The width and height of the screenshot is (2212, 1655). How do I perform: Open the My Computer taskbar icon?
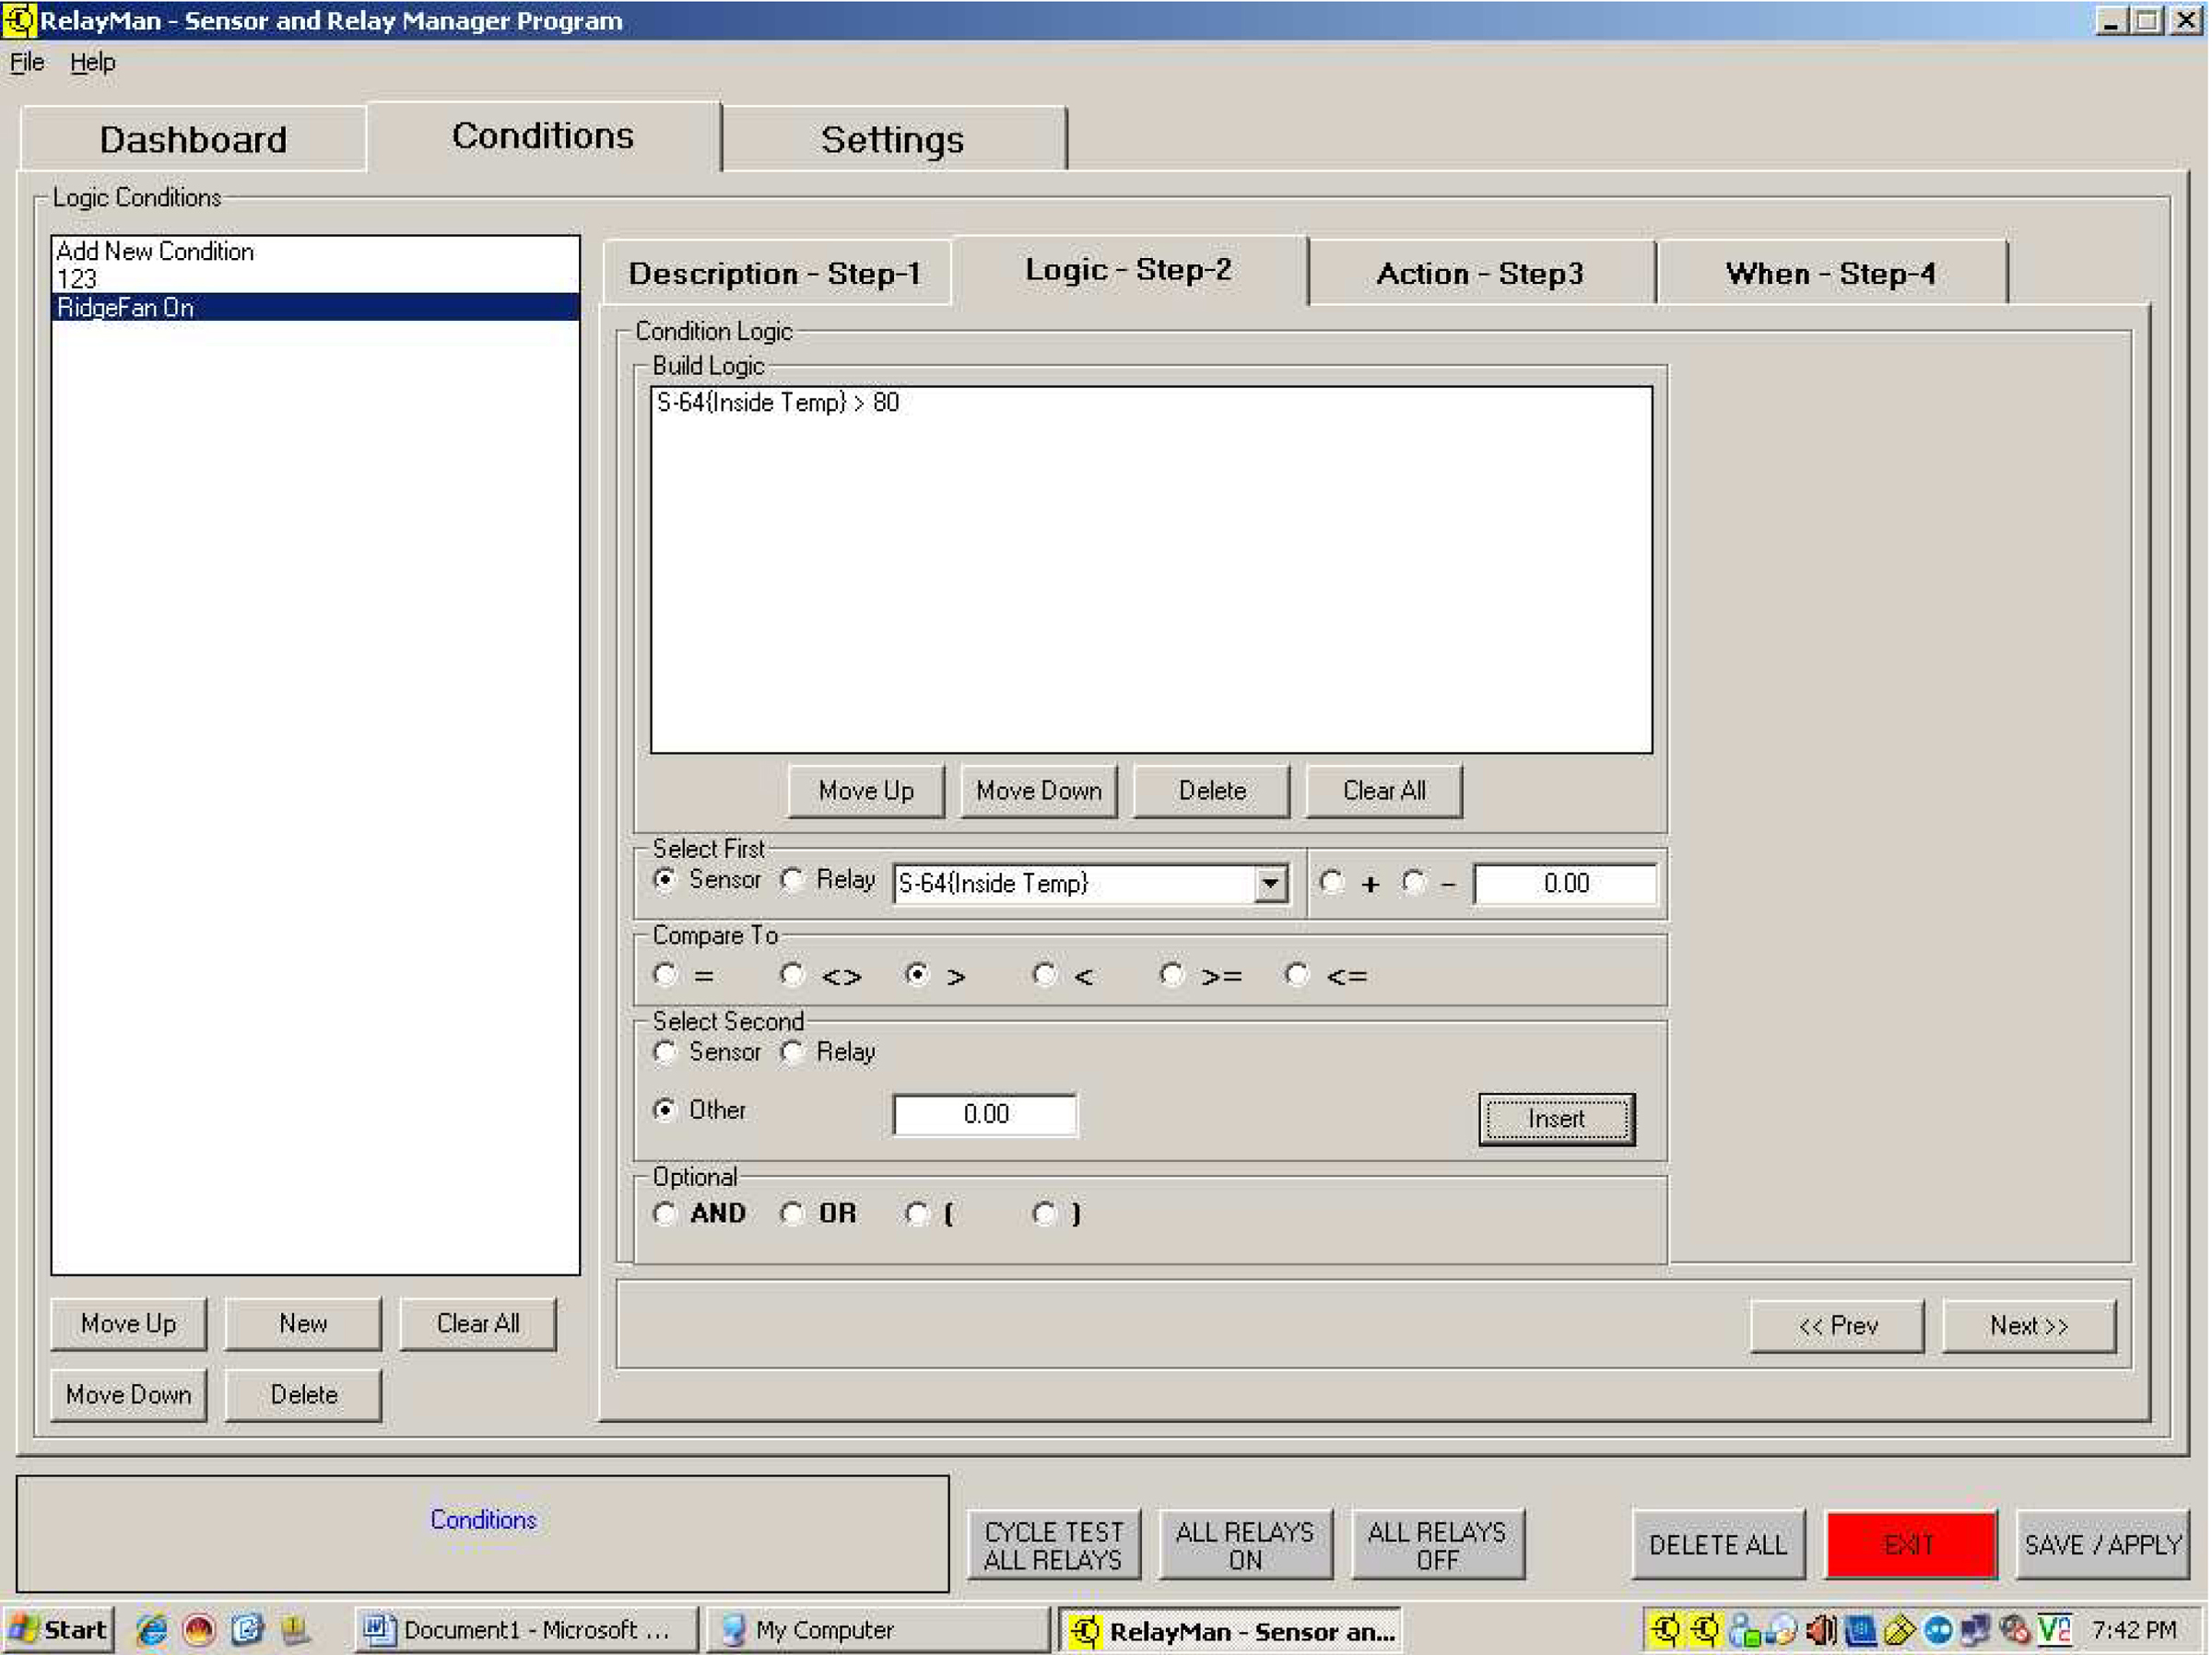733,1630
